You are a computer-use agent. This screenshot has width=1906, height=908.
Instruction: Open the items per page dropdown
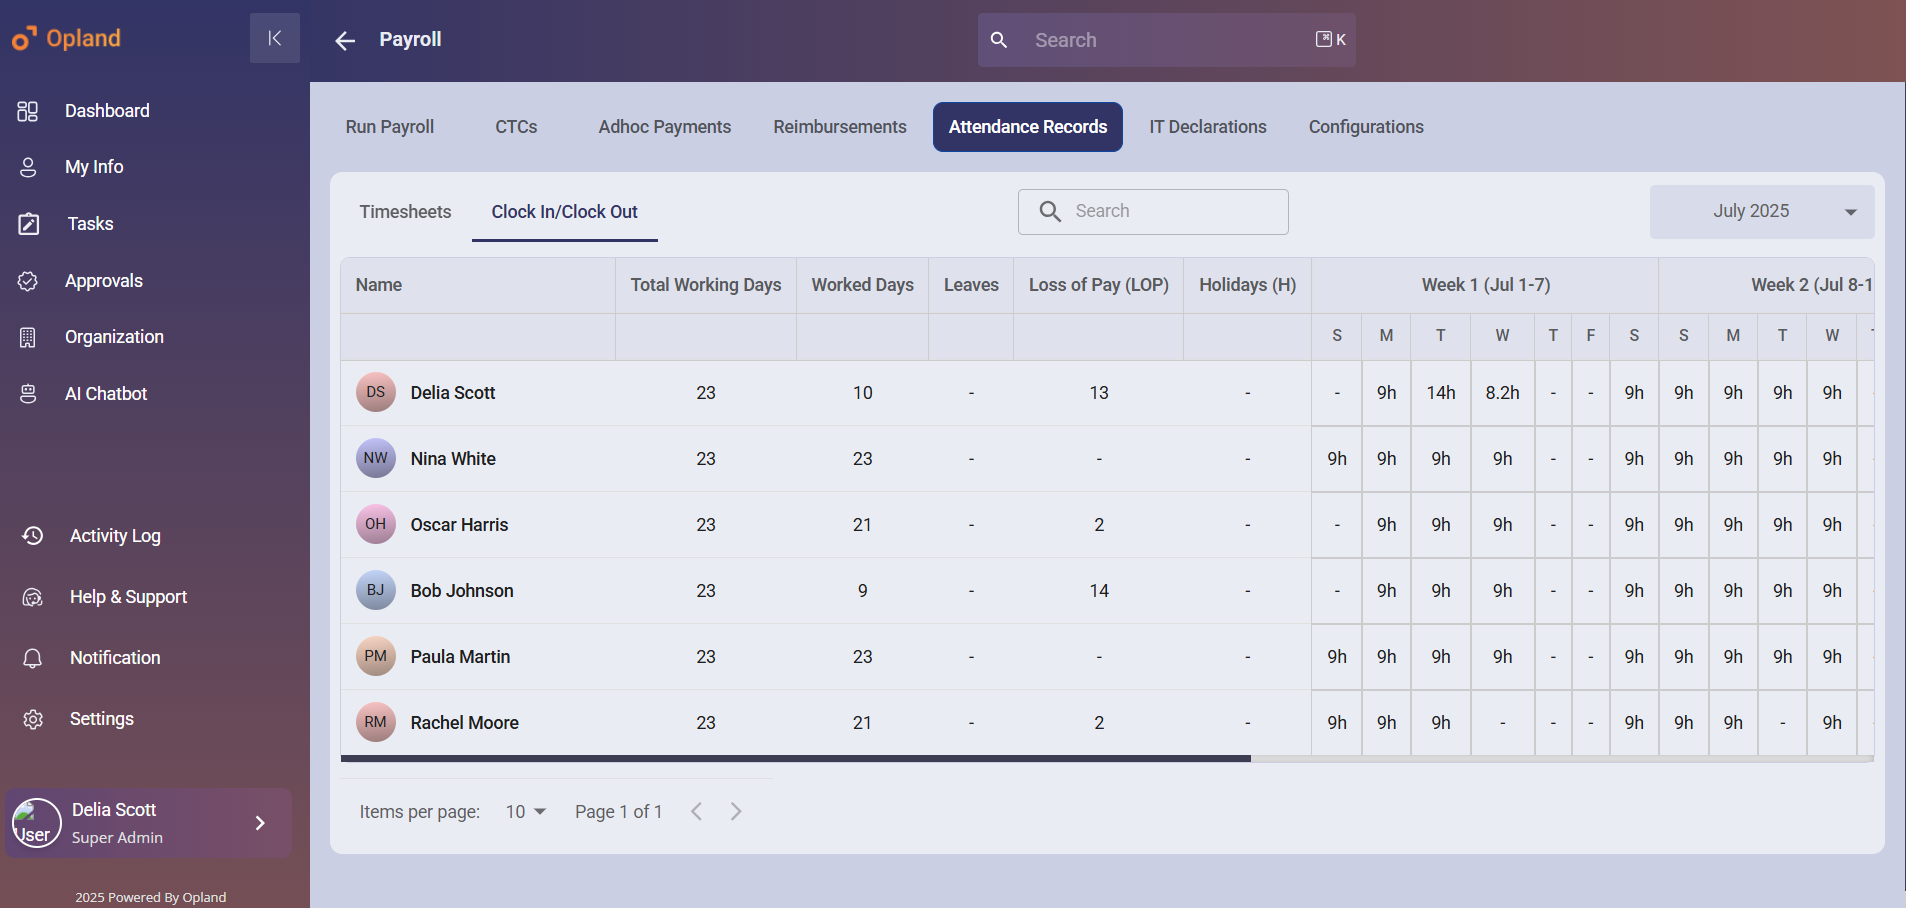(x=526, y=812)
